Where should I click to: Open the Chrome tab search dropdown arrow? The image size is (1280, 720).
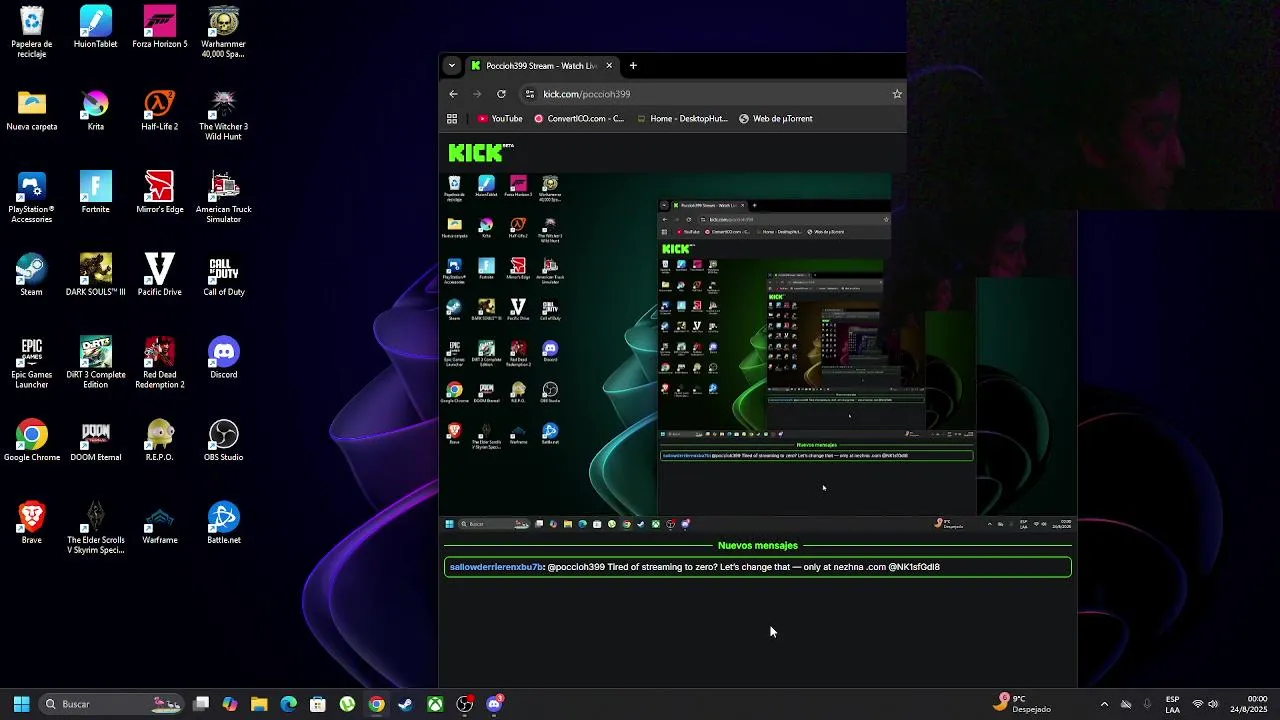[452, 66]
